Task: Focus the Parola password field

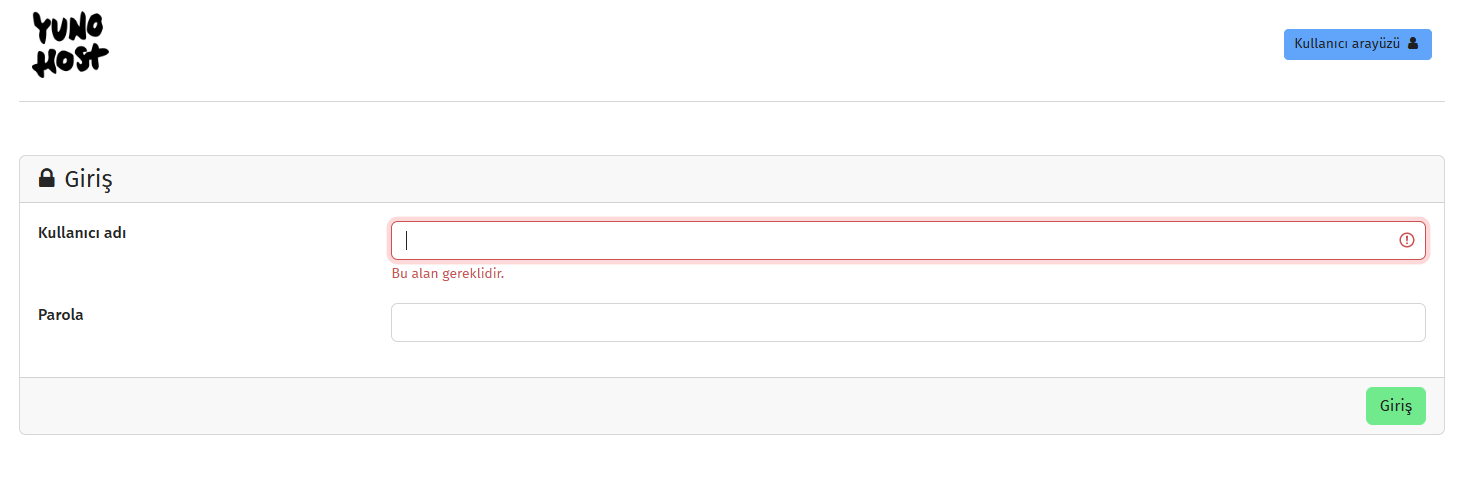Action: [x=908, y=322]
